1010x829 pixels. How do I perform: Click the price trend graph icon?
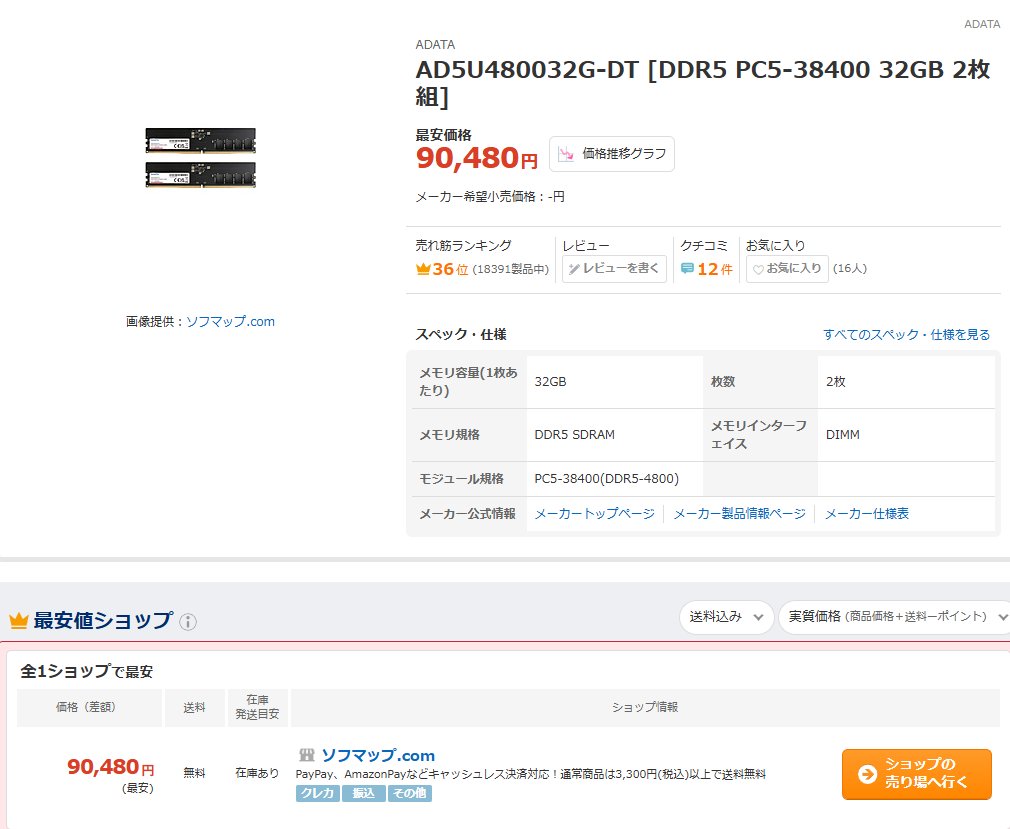point(566,154)
